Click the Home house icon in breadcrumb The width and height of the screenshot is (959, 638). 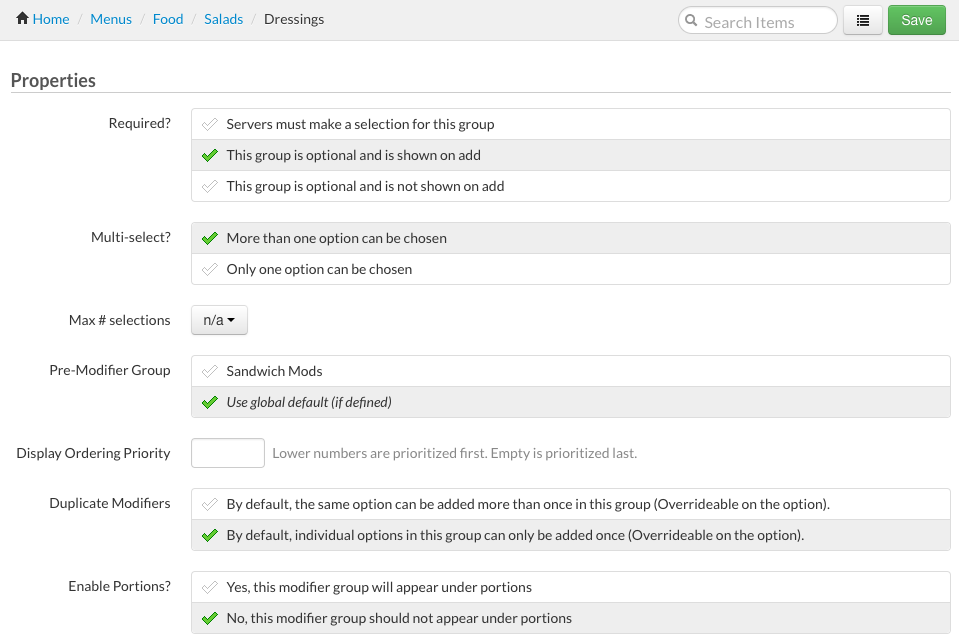pyautogui.click(x=22, y=19)
